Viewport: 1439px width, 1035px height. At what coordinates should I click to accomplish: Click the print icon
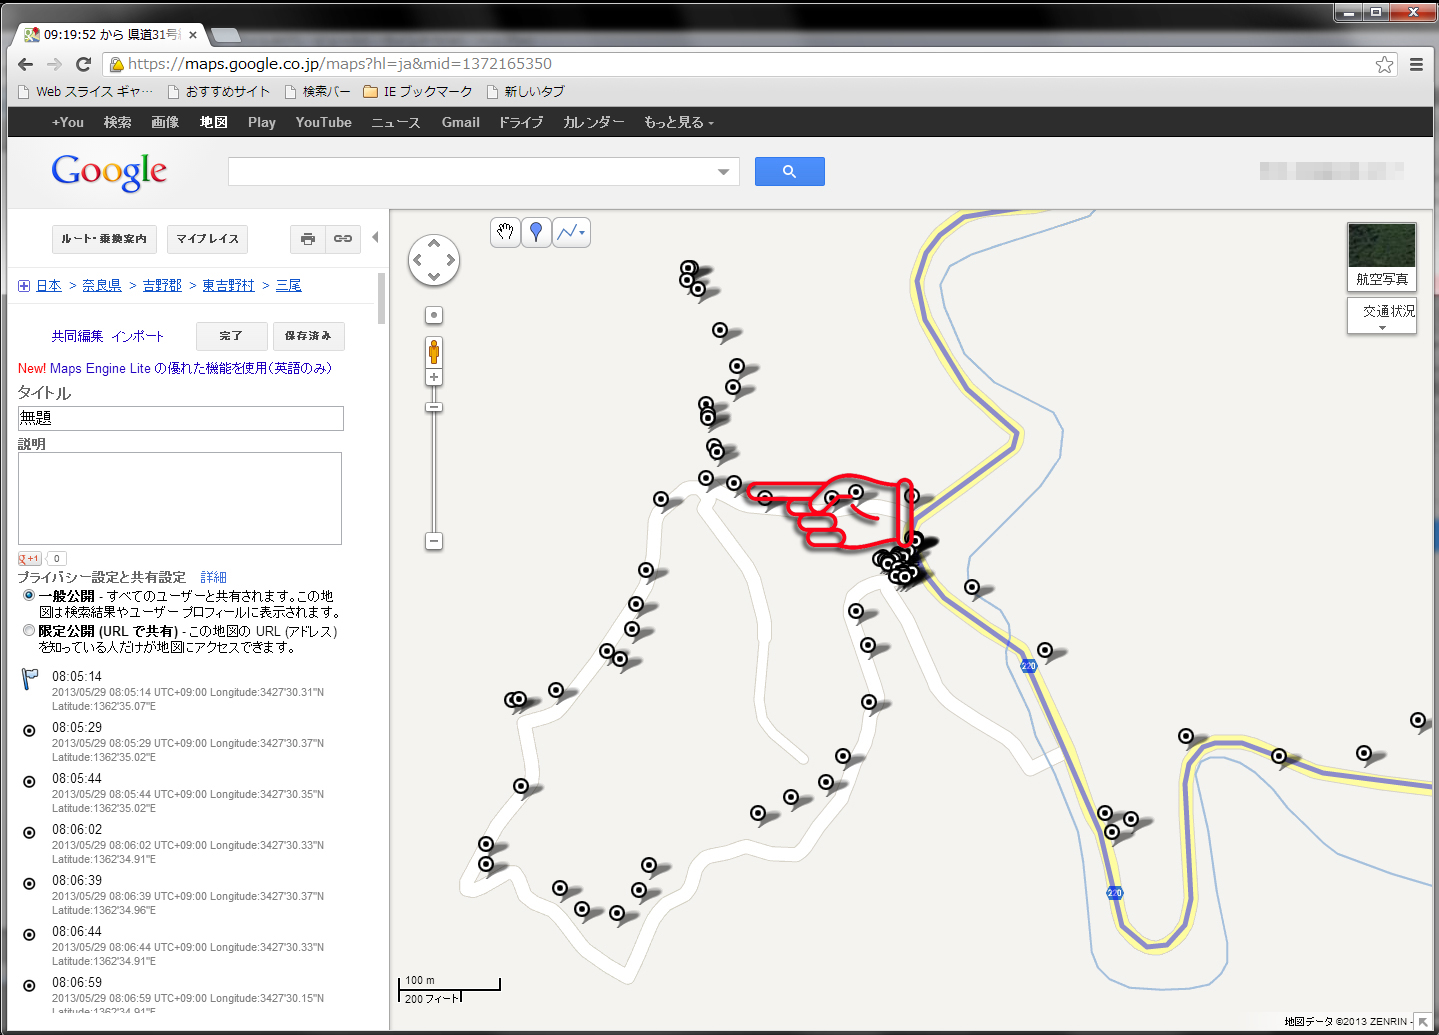pyautogui.click(x=308, y=239)
